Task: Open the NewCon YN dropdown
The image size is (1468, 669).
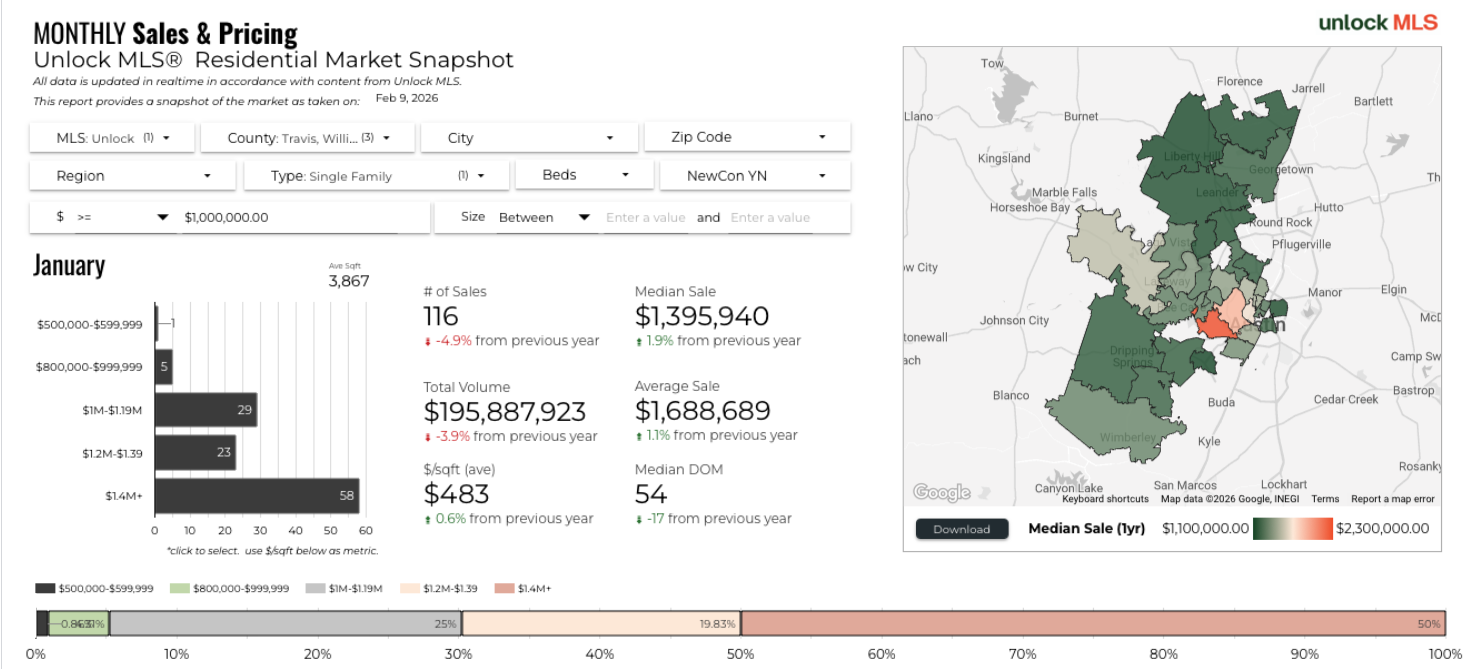Action: pos(755,175)
